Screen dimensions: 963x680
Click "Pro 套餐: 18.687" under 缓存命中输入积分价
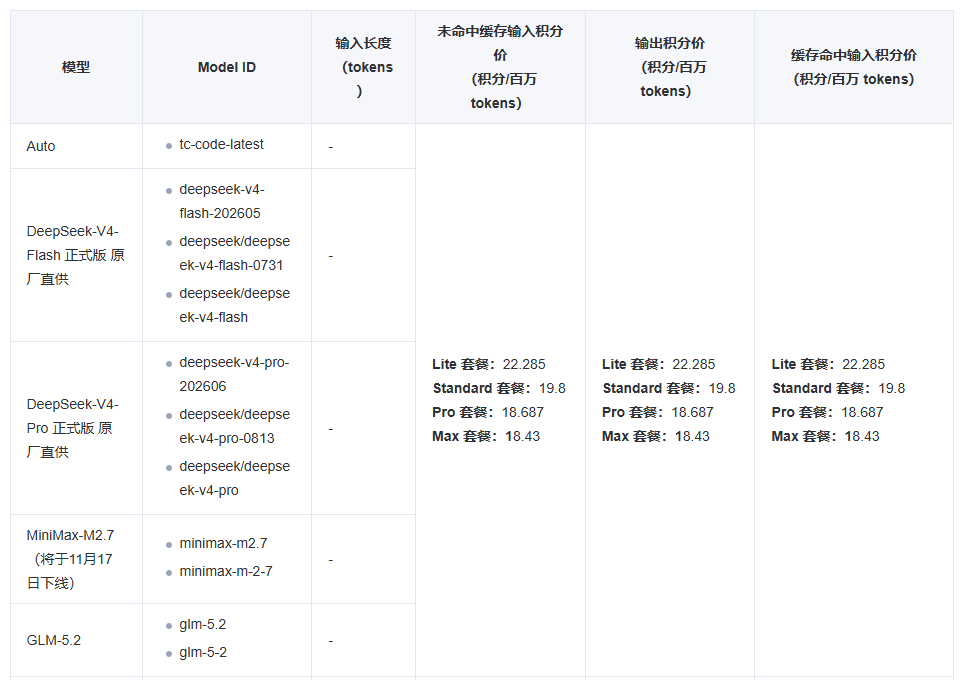click(828, 412)
